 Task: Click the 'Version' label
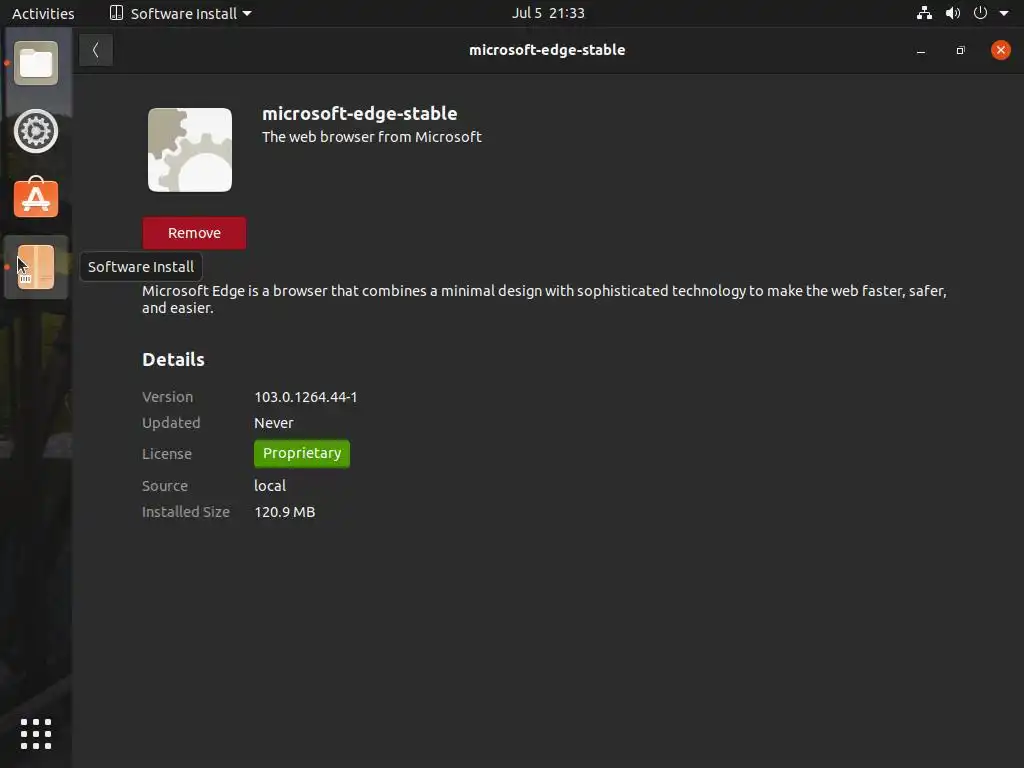(168, 397)
